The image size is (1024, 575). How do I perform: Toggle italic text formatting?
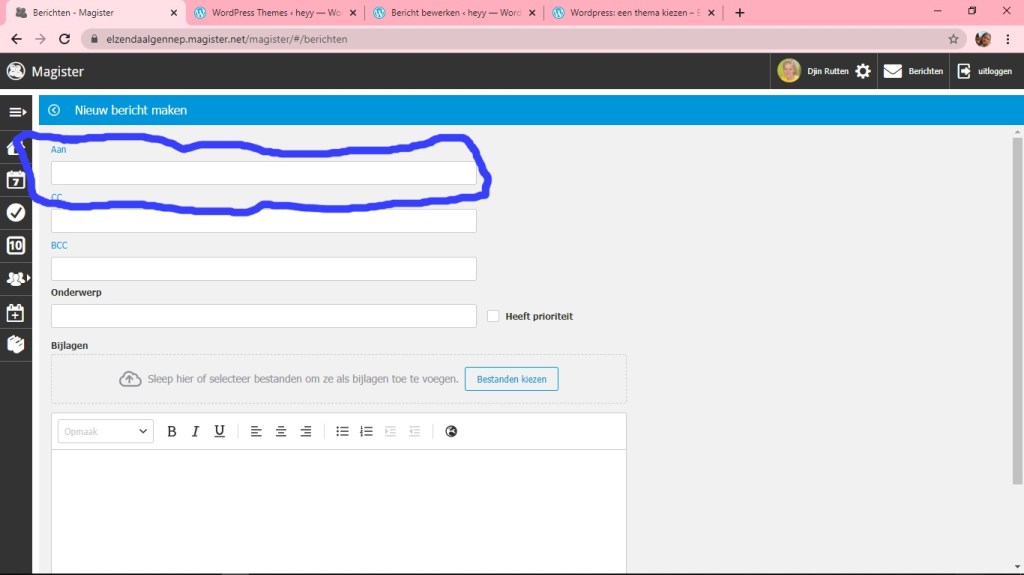(x=195, y=431)
